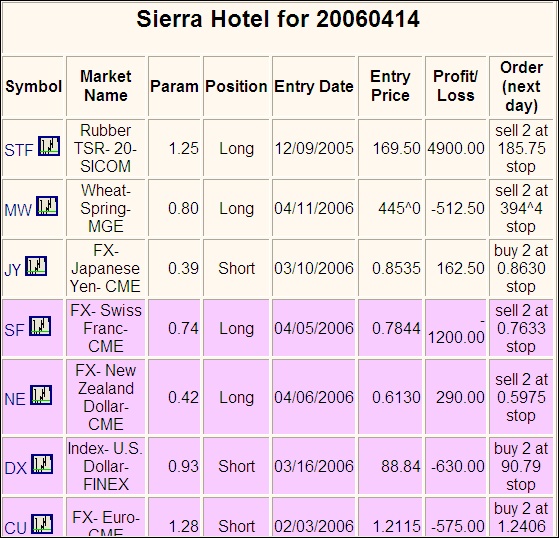Image resolution: width=559 pixels, height=538 pixels.
Task: Click the entry price 0.7844
Action: (396, 328)
